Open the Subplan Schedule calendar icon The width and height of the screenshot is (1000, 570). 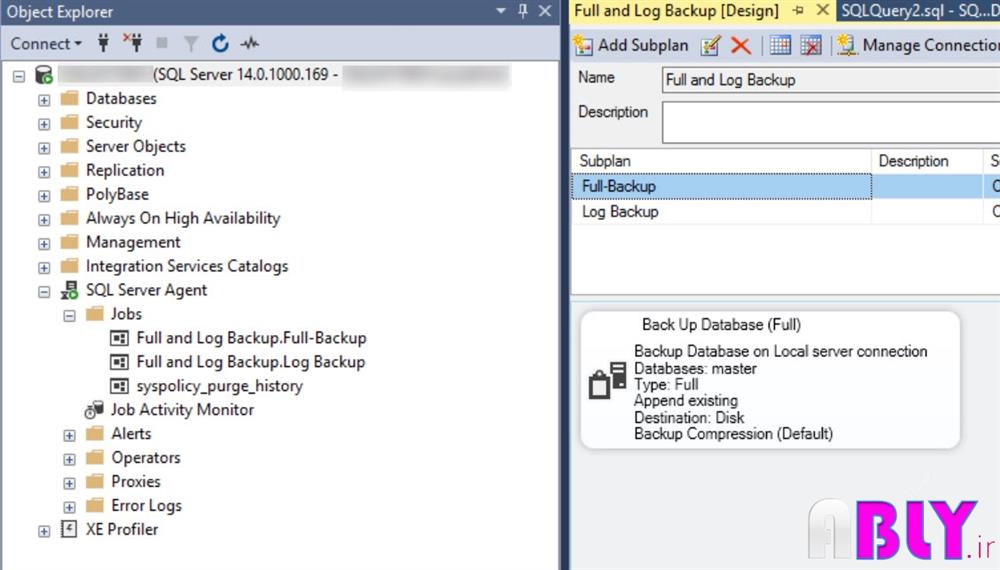click(780, 45)
